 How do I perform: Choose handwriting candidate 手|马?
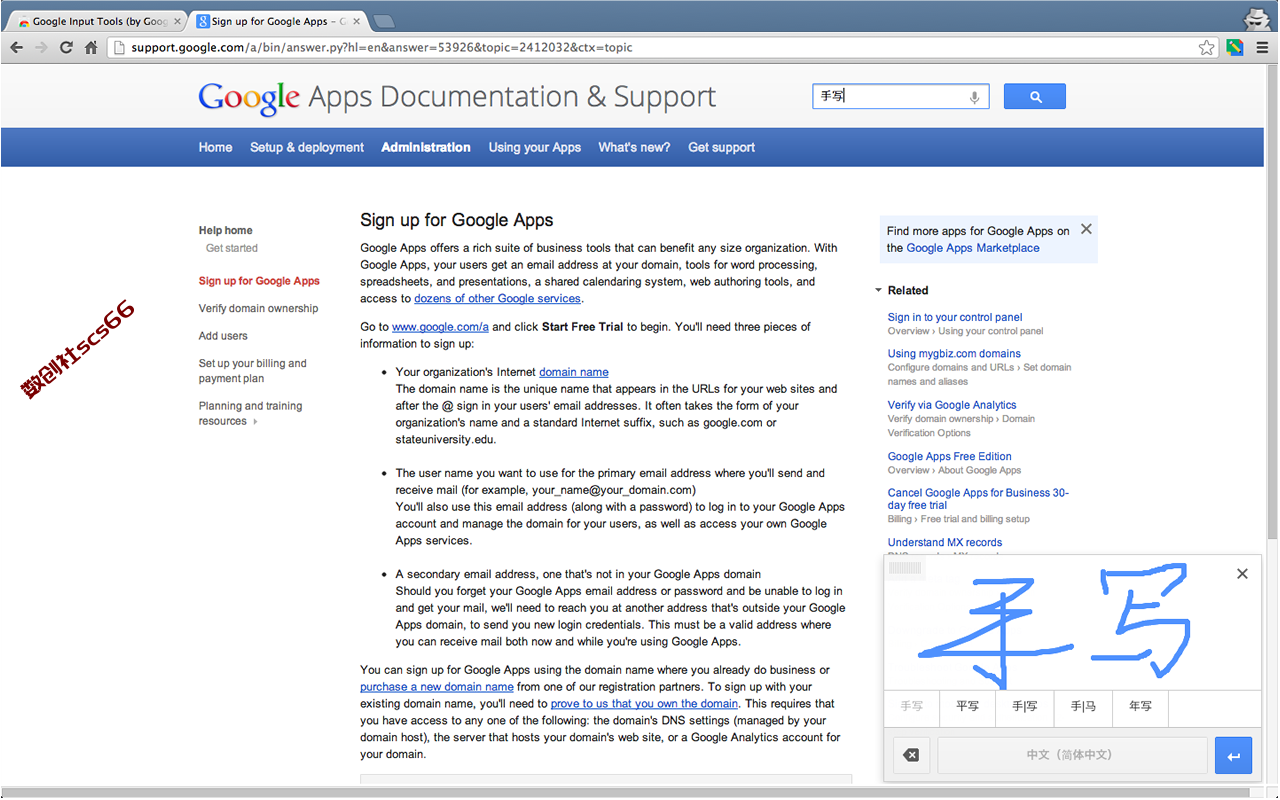pos(1083,707)
